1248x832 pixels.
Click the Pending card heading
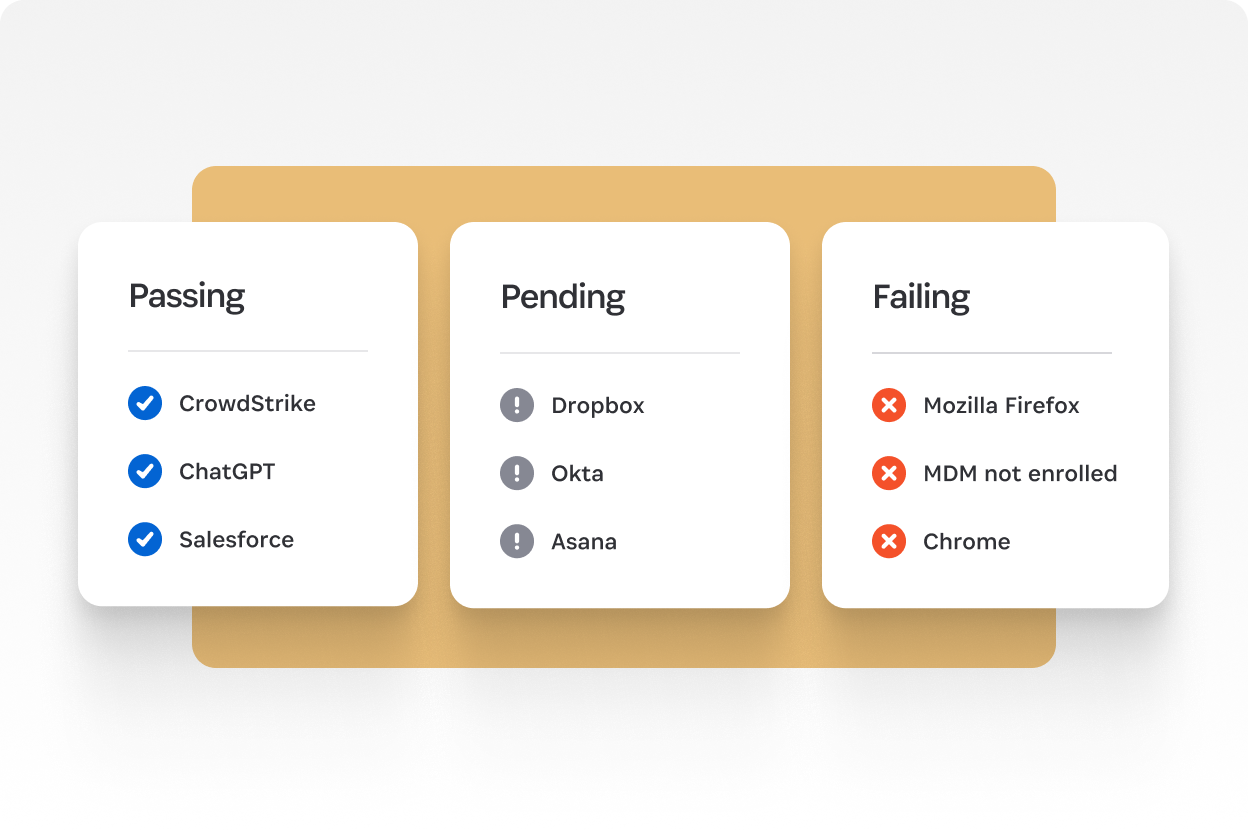[x=563, y=297]
